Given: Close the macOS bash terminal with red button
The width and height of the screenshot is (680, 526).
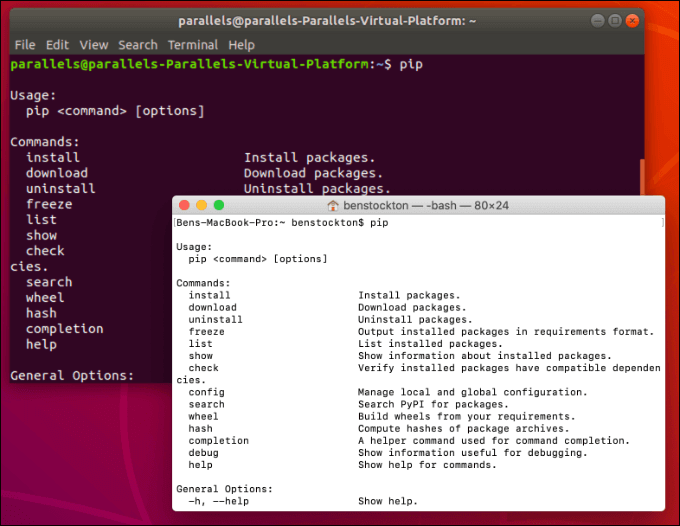Looking at the screenshot, I should 184,205.
